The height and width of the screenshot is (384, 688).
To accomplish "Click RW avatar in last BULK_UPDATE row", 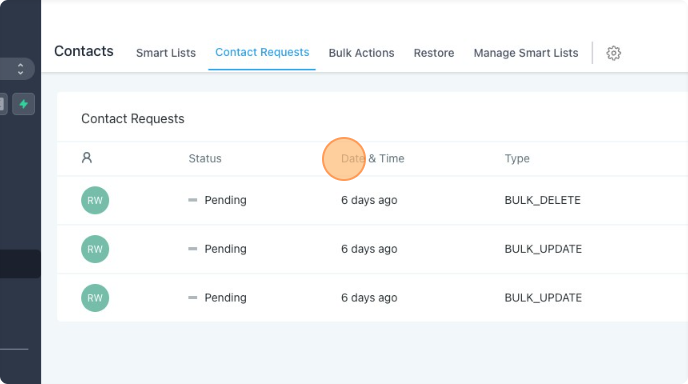I will click(x=95, y=298).
